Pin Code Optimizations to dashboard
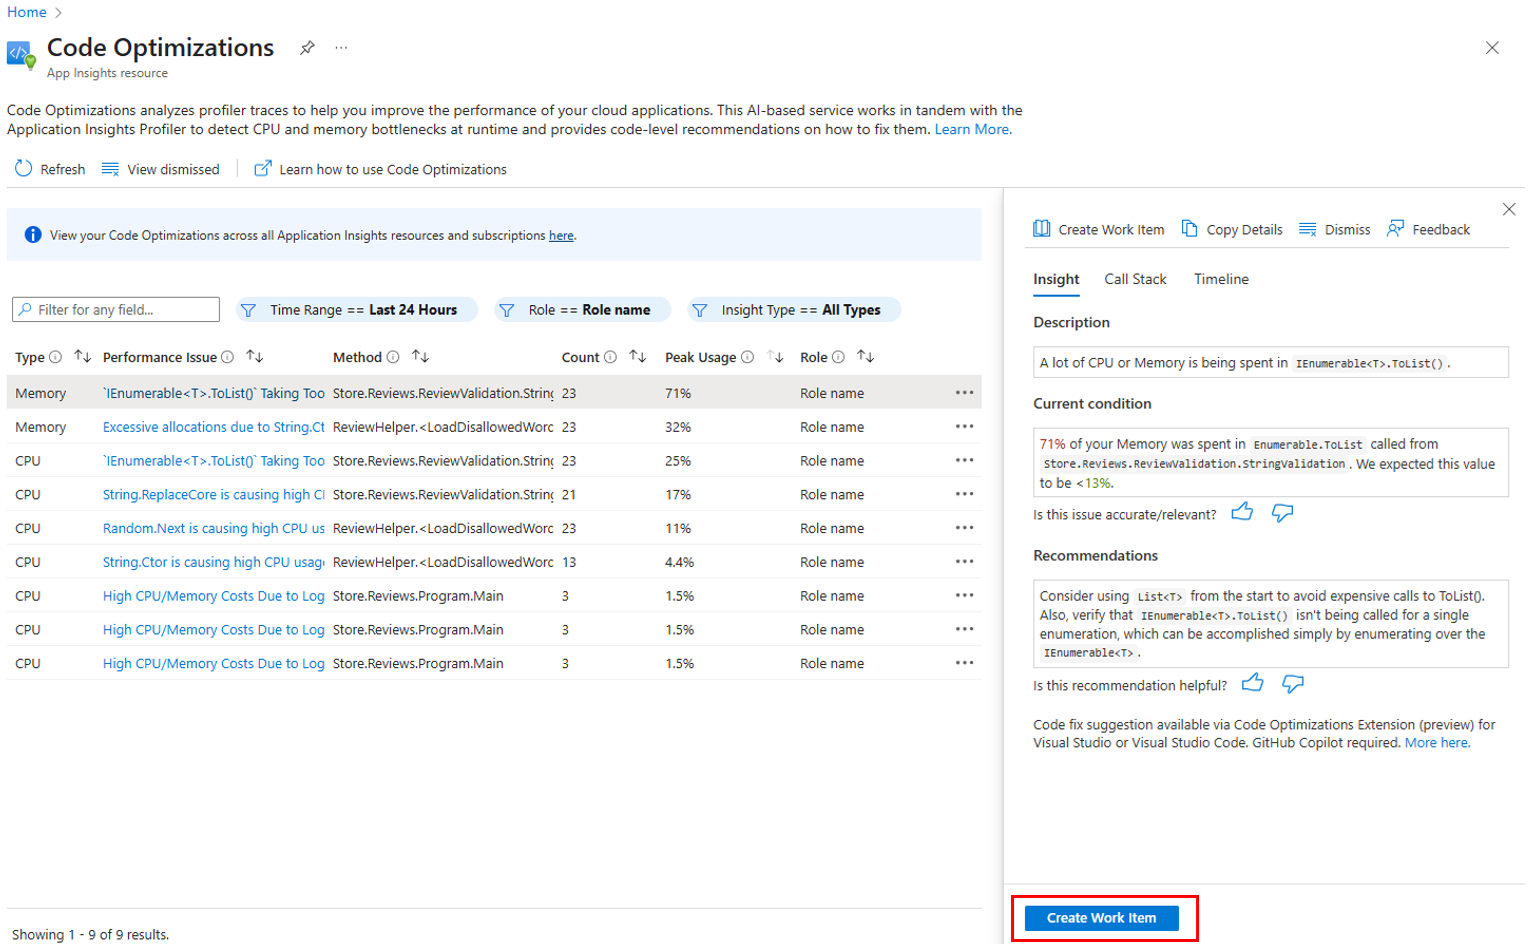 click(x=307, y=47)
